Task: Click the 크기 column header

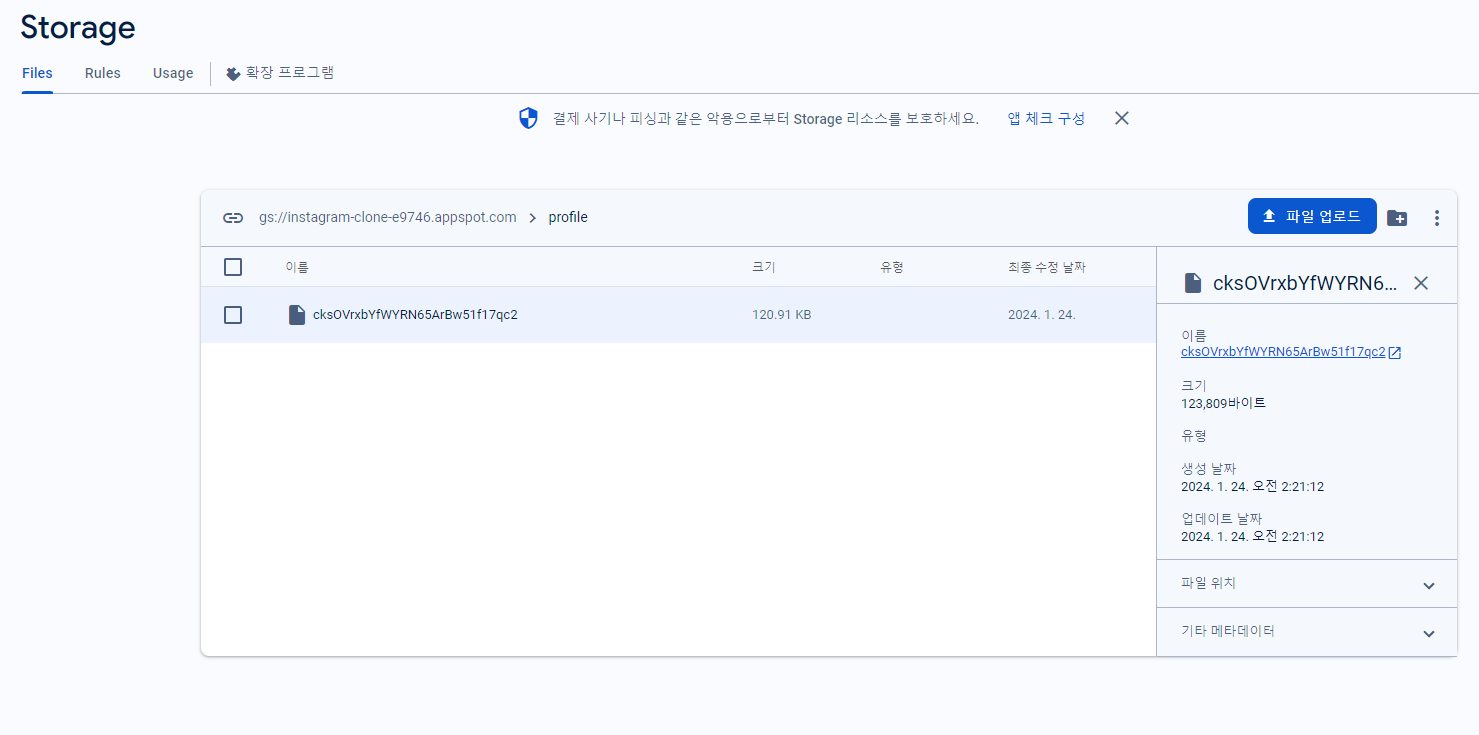Action: 764,267
